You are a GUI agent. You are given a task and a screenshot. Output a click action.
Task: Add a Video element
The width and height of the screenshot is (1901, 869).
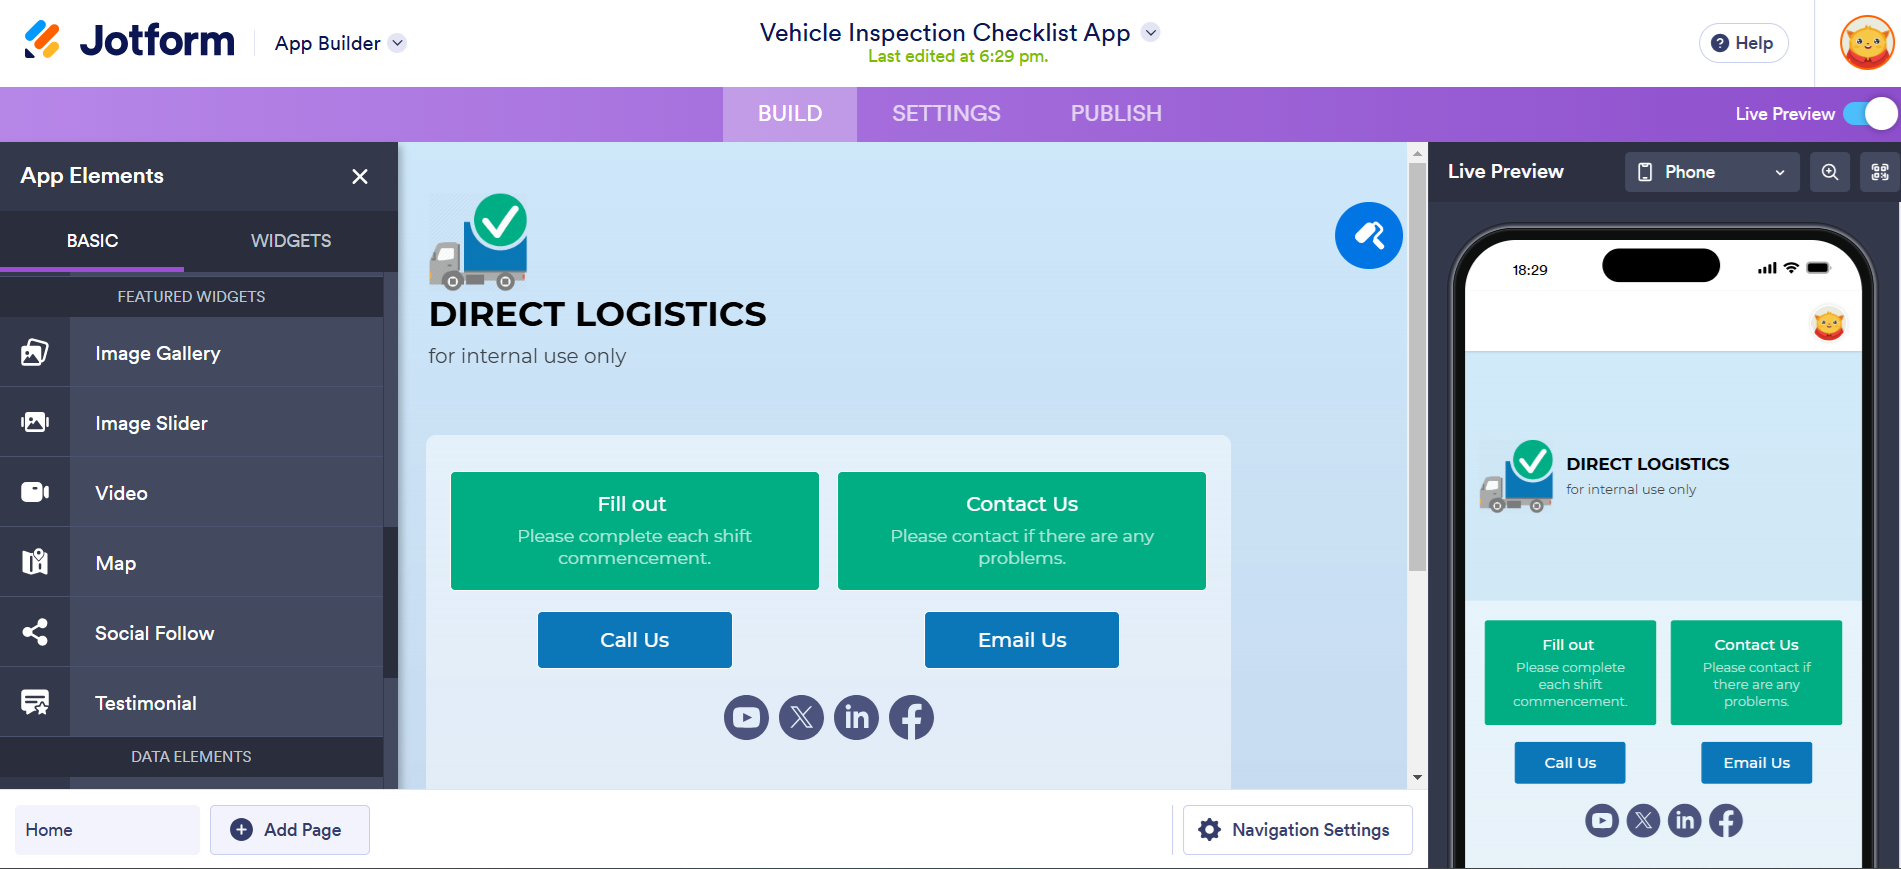[120, 492]
